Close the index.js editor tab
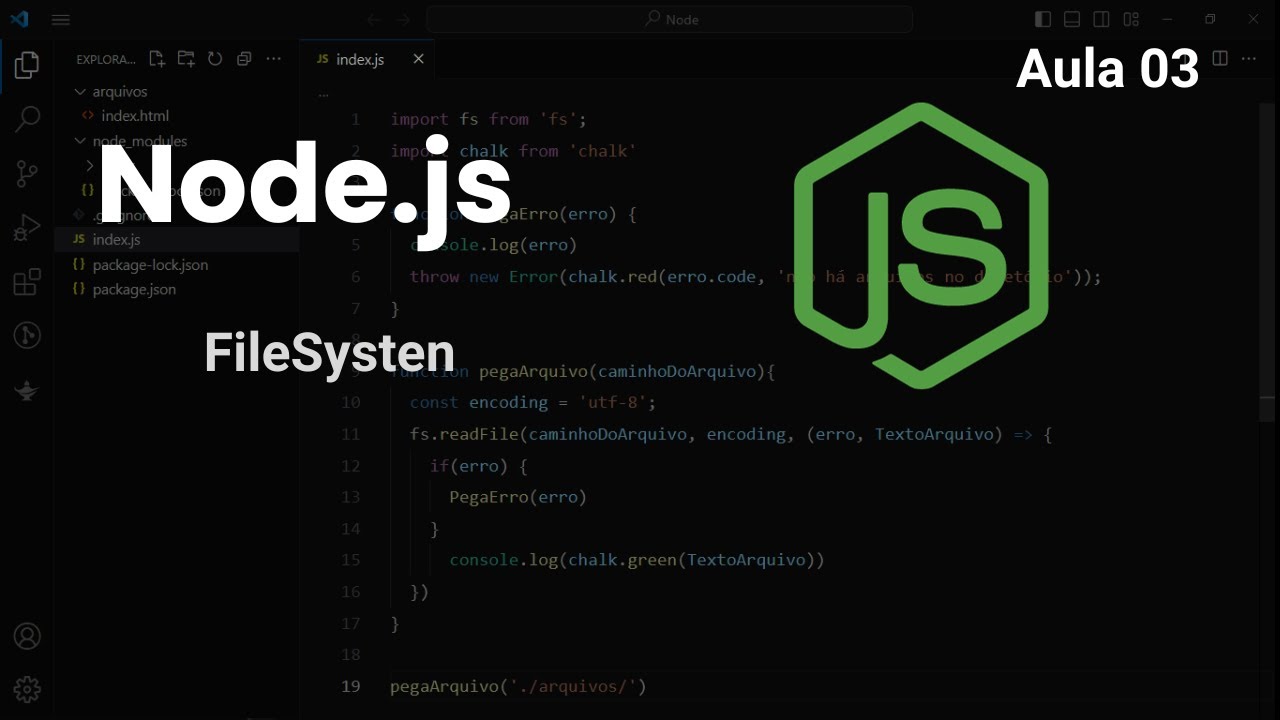 tap(419, 59)
